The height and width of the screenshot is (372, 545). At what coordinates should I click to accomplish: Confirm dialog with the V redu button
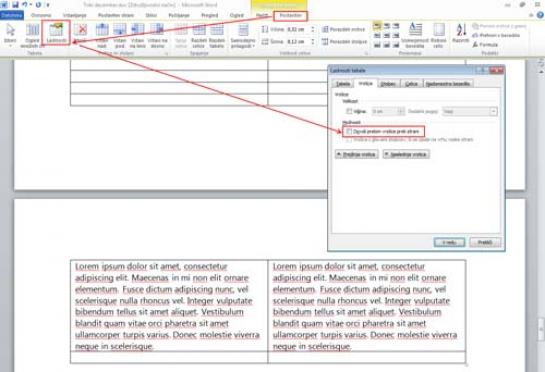(449, 242)
